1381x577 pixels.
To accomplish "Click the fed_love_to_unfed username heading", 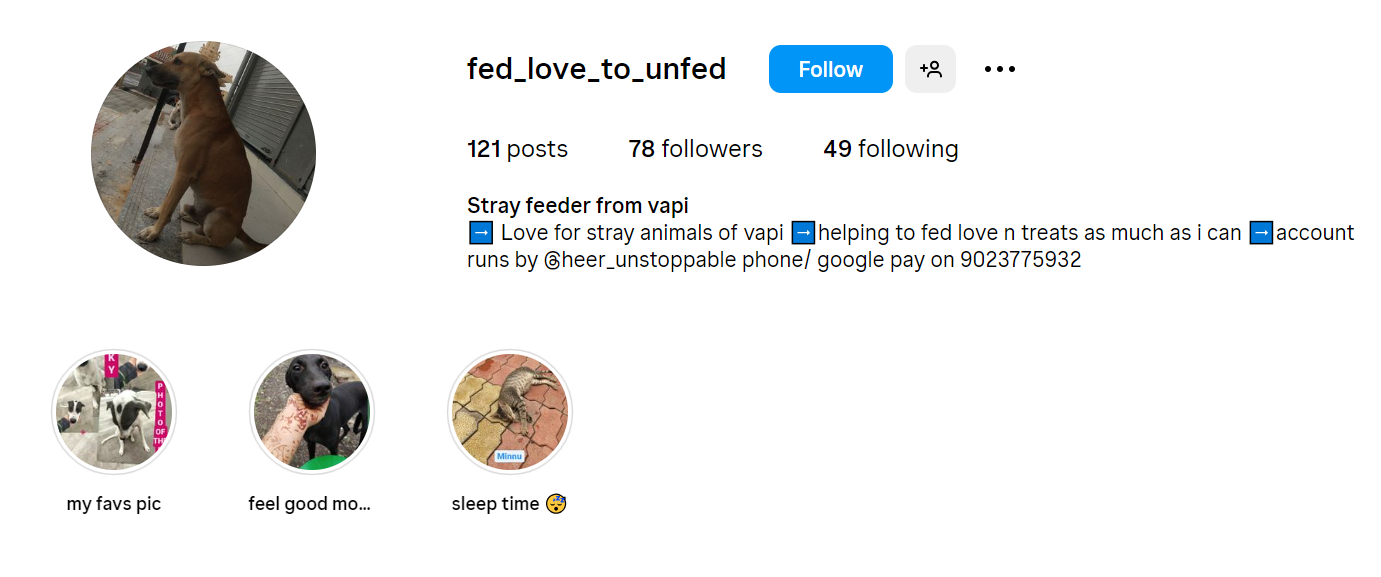I will point(596,69).
